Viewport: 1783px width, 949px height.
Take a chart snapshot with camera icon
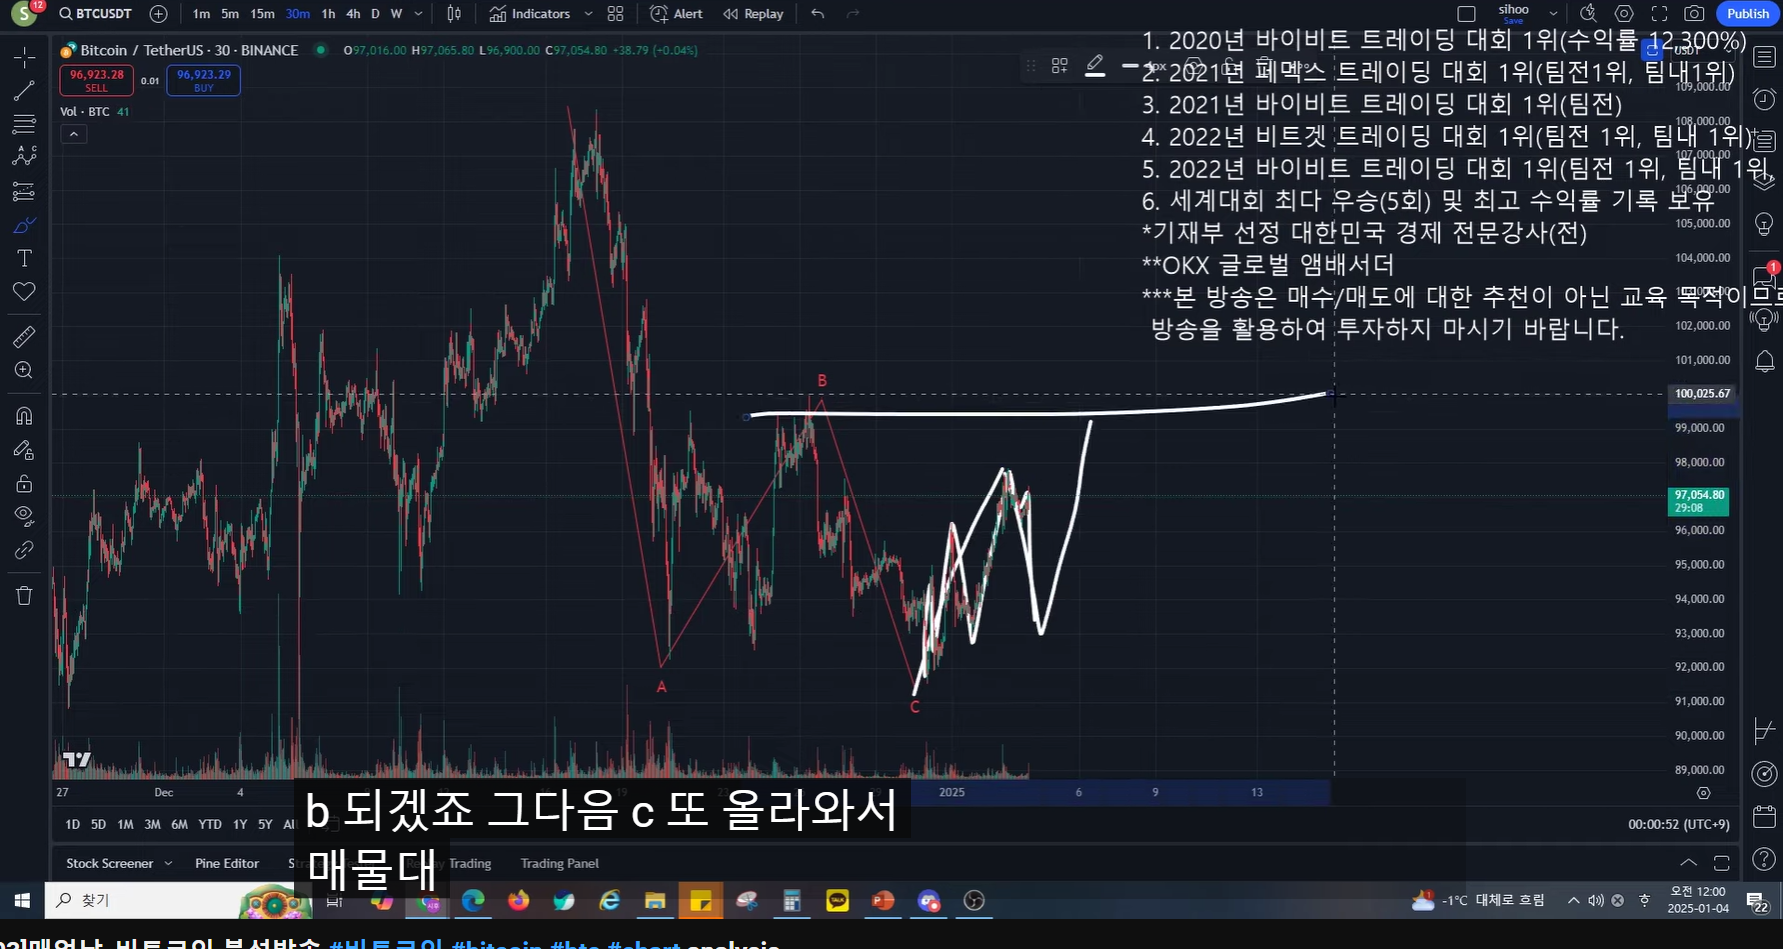click(x=1694, y=14)
